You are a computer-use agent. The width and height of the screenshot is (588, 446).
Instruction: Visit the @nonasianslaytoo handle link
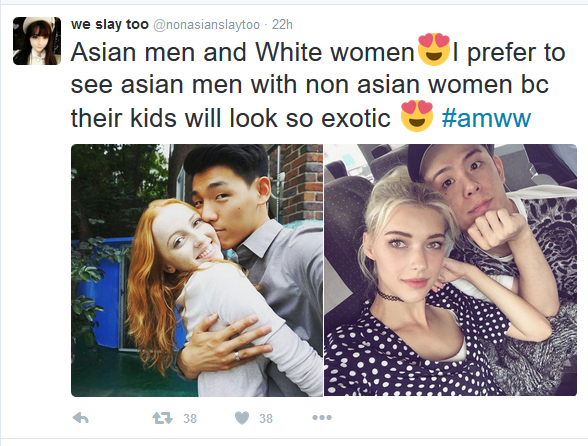click(206, 25)
